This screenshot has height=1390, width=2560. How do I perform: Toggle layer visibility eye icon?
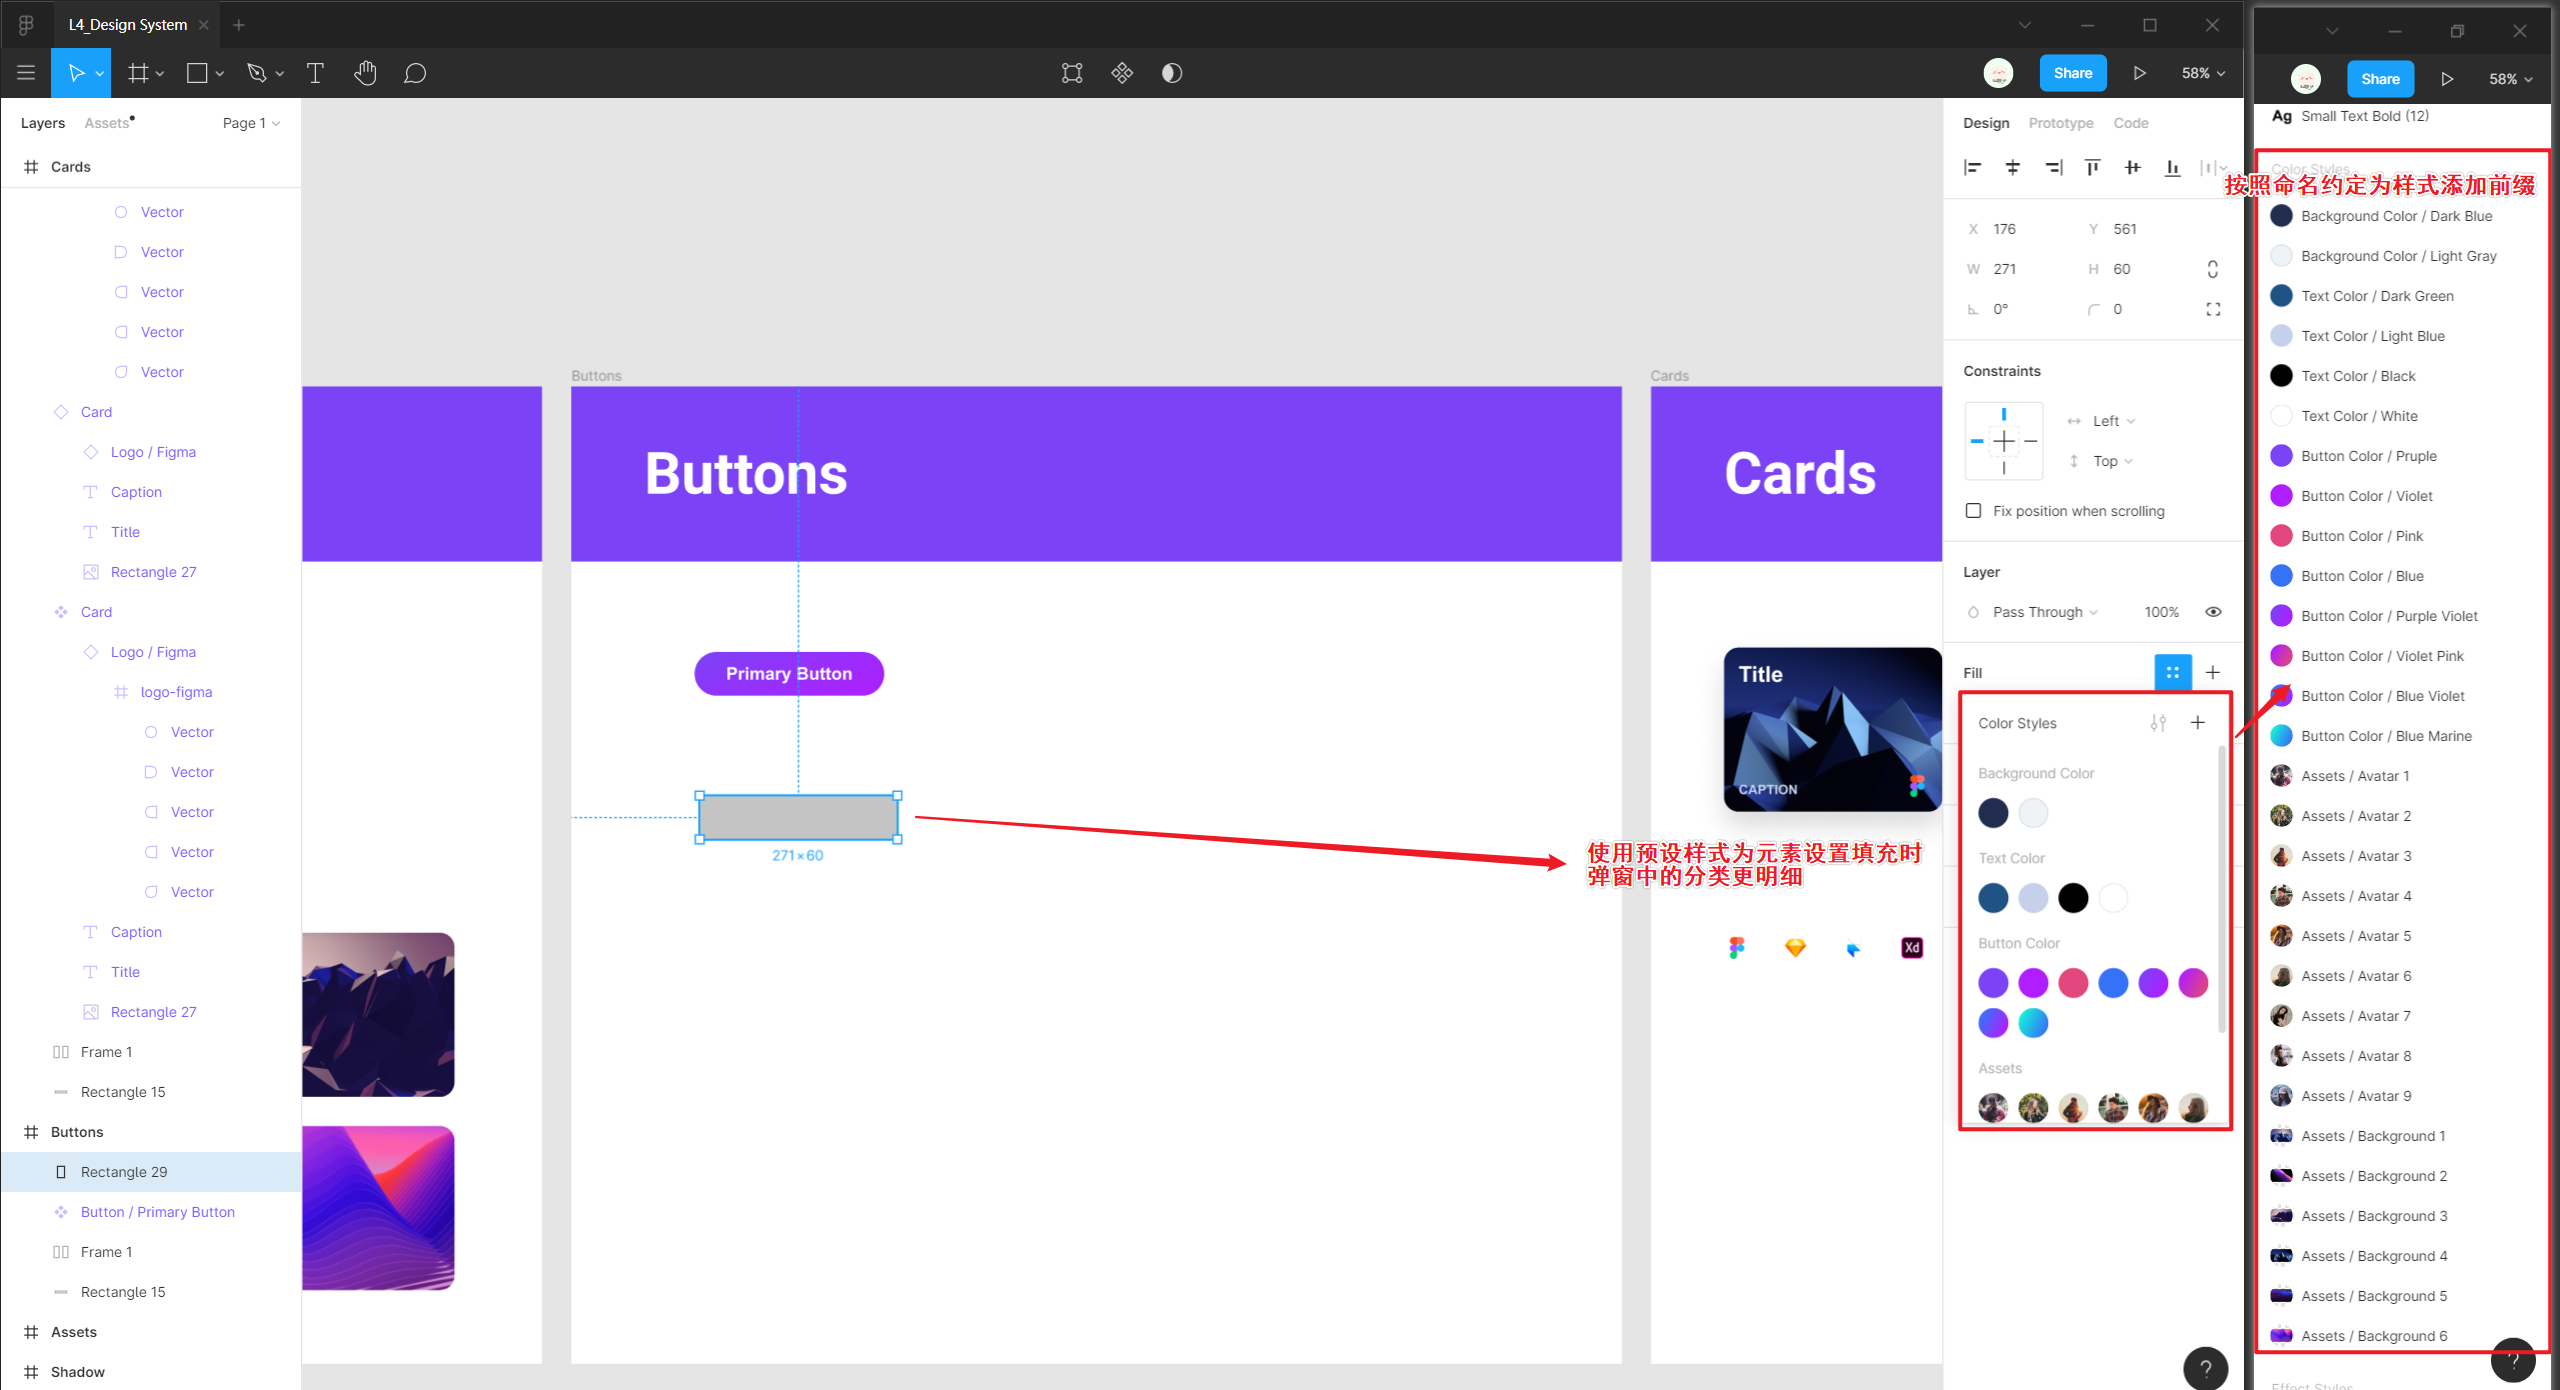[x=2213, y=612]
